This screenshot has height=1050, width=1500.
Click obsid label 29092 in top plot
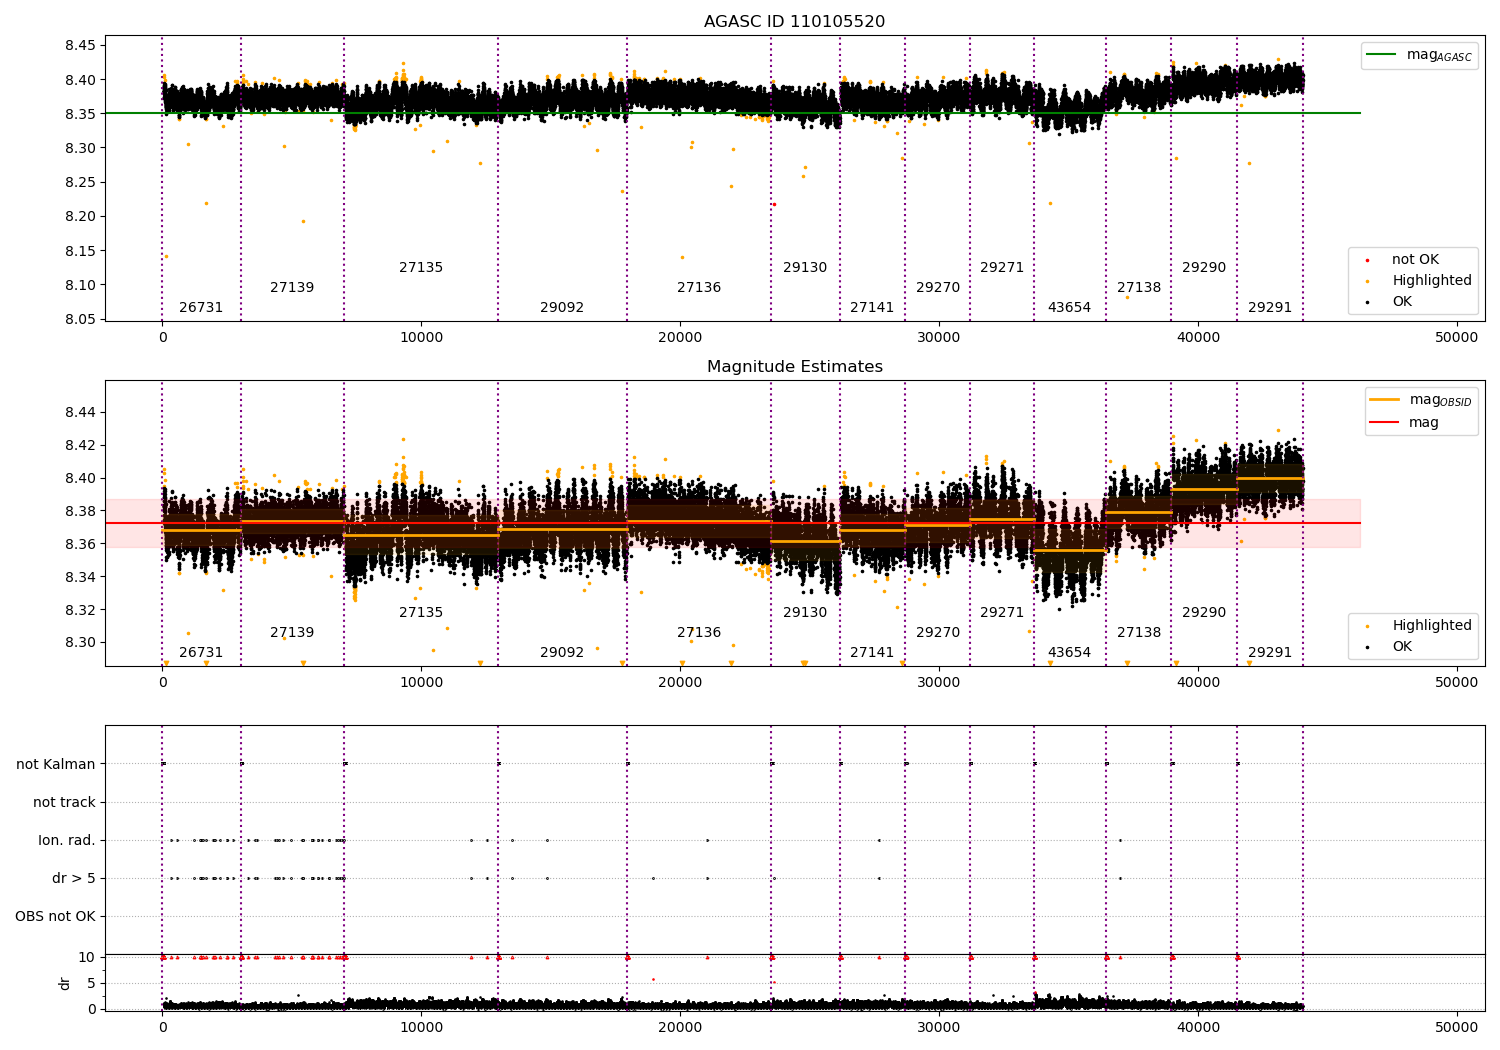(x=562, y=308)
